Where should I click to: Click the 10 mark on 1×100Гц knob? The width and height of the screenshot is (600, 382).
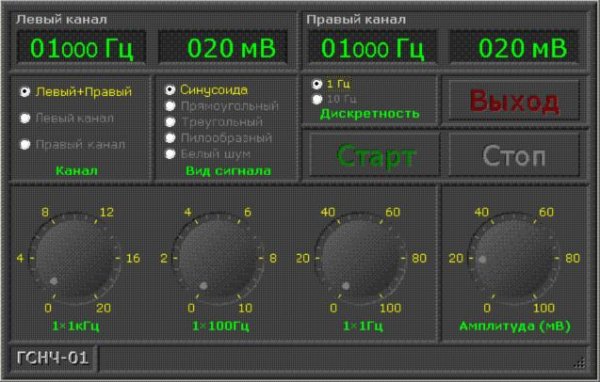coord(245,308)
